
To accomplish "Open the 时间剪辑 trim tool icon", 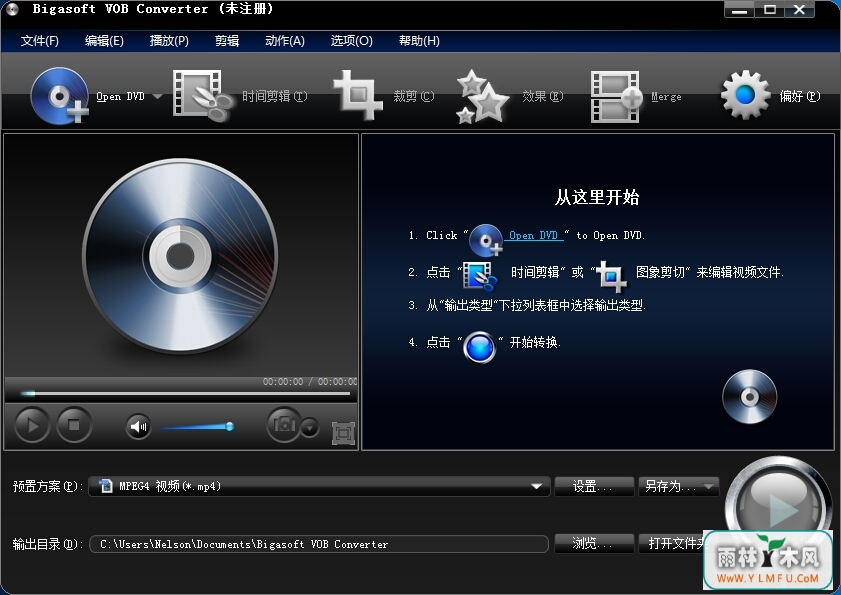I will point(202,95).
